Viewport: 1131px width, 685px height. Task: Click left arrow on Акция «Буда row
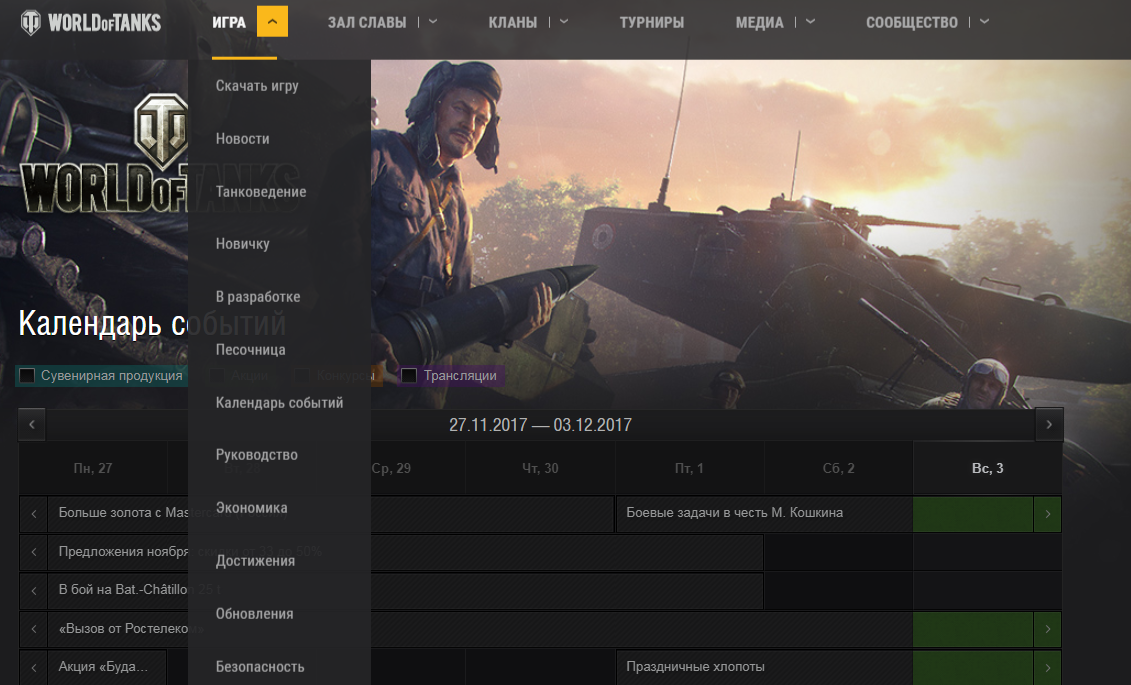[34, 668]
